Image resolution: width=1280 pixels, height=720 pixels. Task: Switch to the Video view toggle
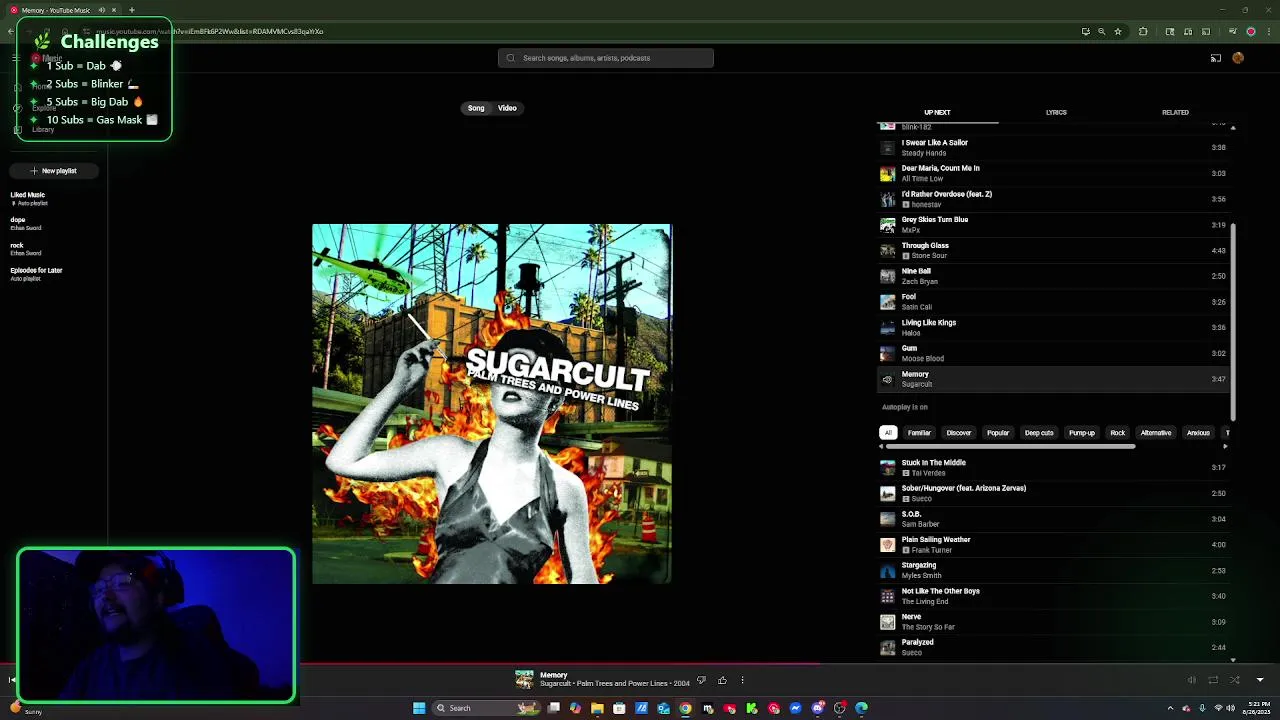pos(507,108)
